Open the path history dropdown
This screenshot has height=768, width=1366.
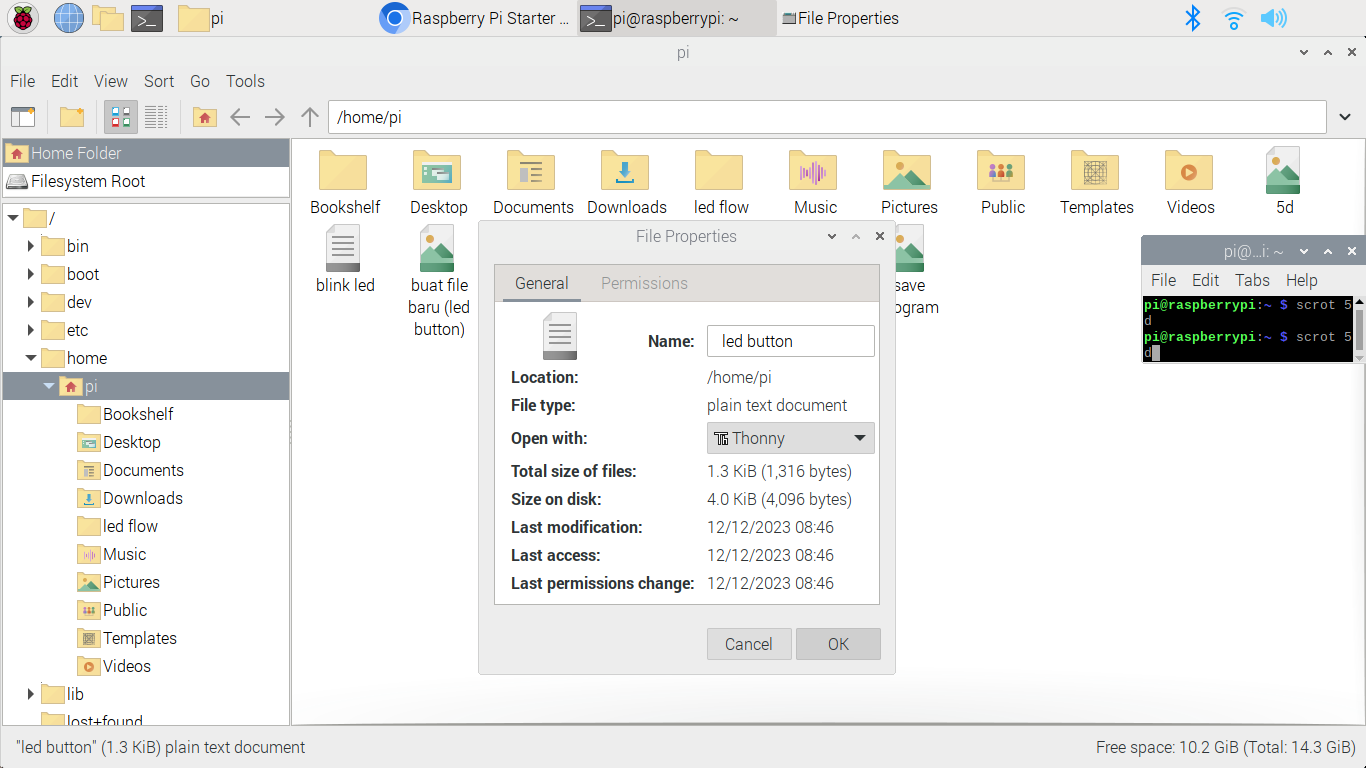(1346, 117)
